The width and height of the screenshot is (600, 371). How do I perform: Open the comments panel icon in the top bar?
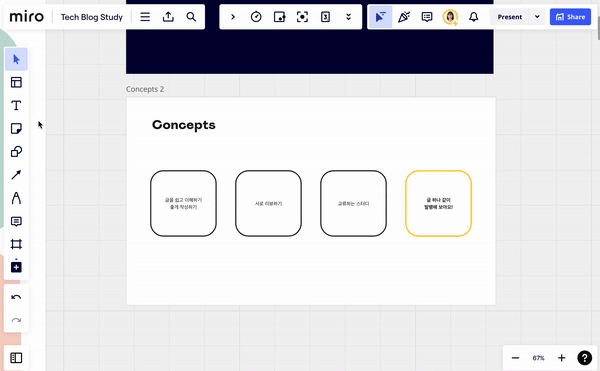click(427, 17)
